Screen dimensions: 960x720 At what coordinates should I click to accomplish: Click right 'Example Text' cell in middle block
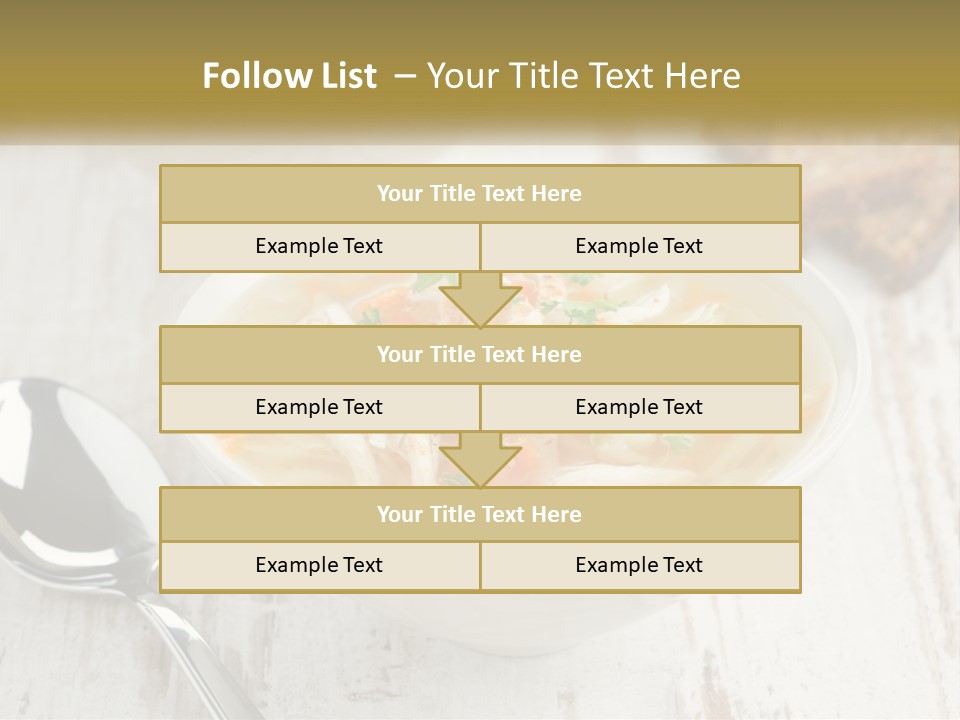click(x=640, y=408)
